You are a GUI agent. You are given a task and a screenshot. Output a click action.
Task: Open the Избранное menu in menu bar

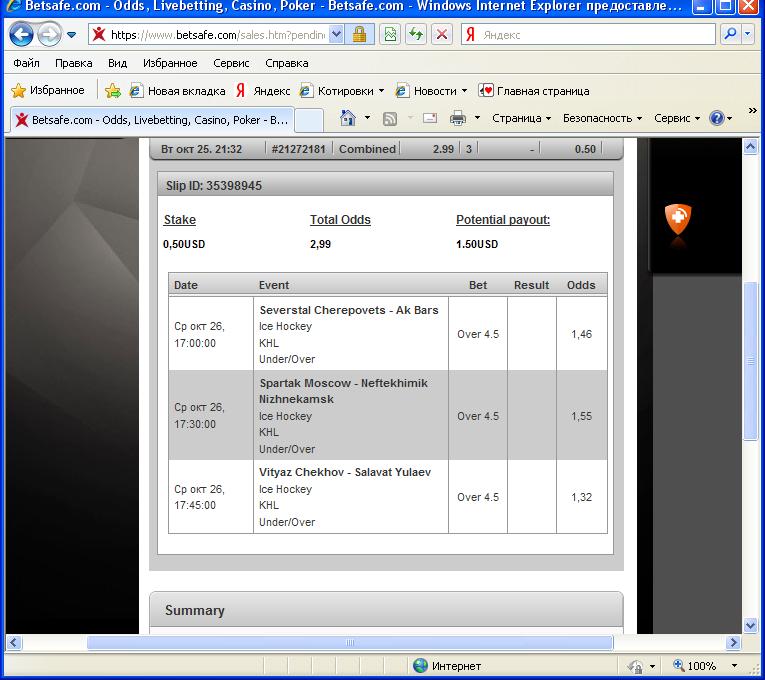170,63
